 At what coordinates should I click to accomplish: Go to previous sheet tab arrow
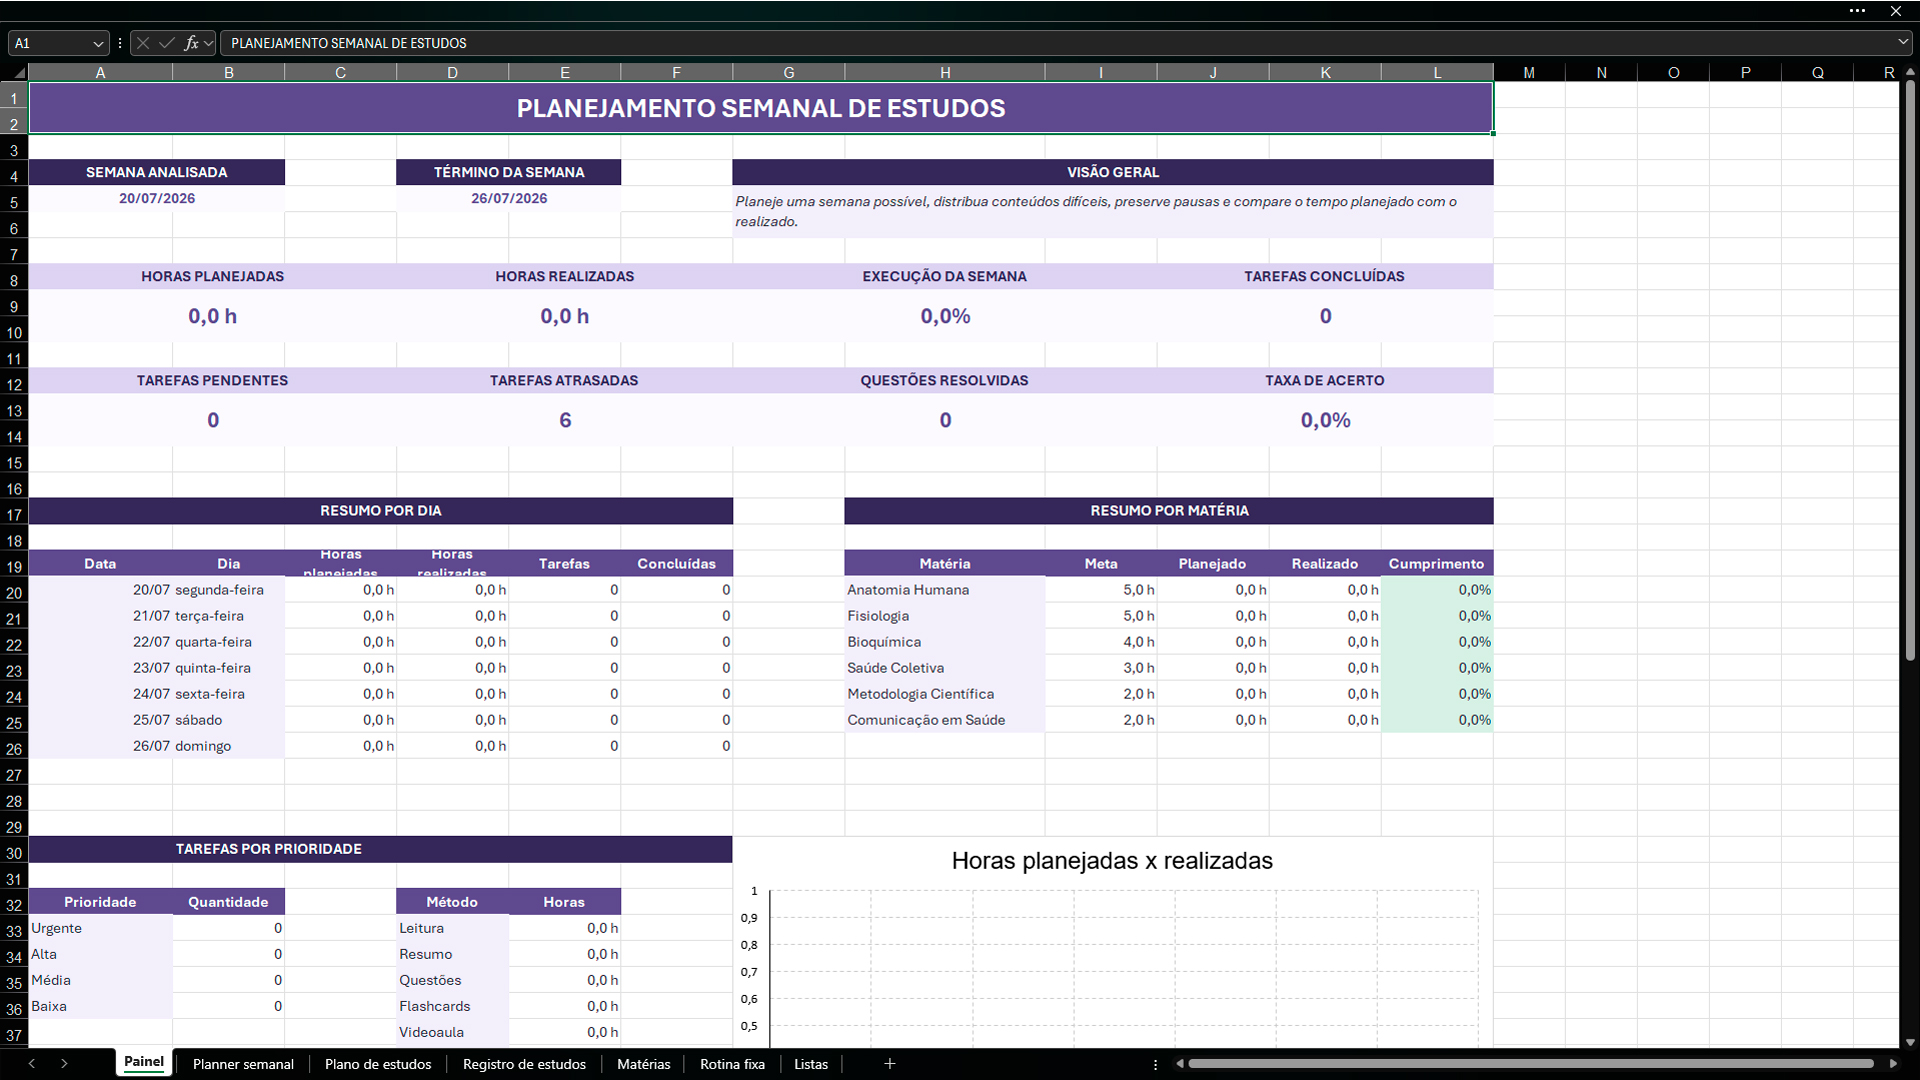point(32,1064)
